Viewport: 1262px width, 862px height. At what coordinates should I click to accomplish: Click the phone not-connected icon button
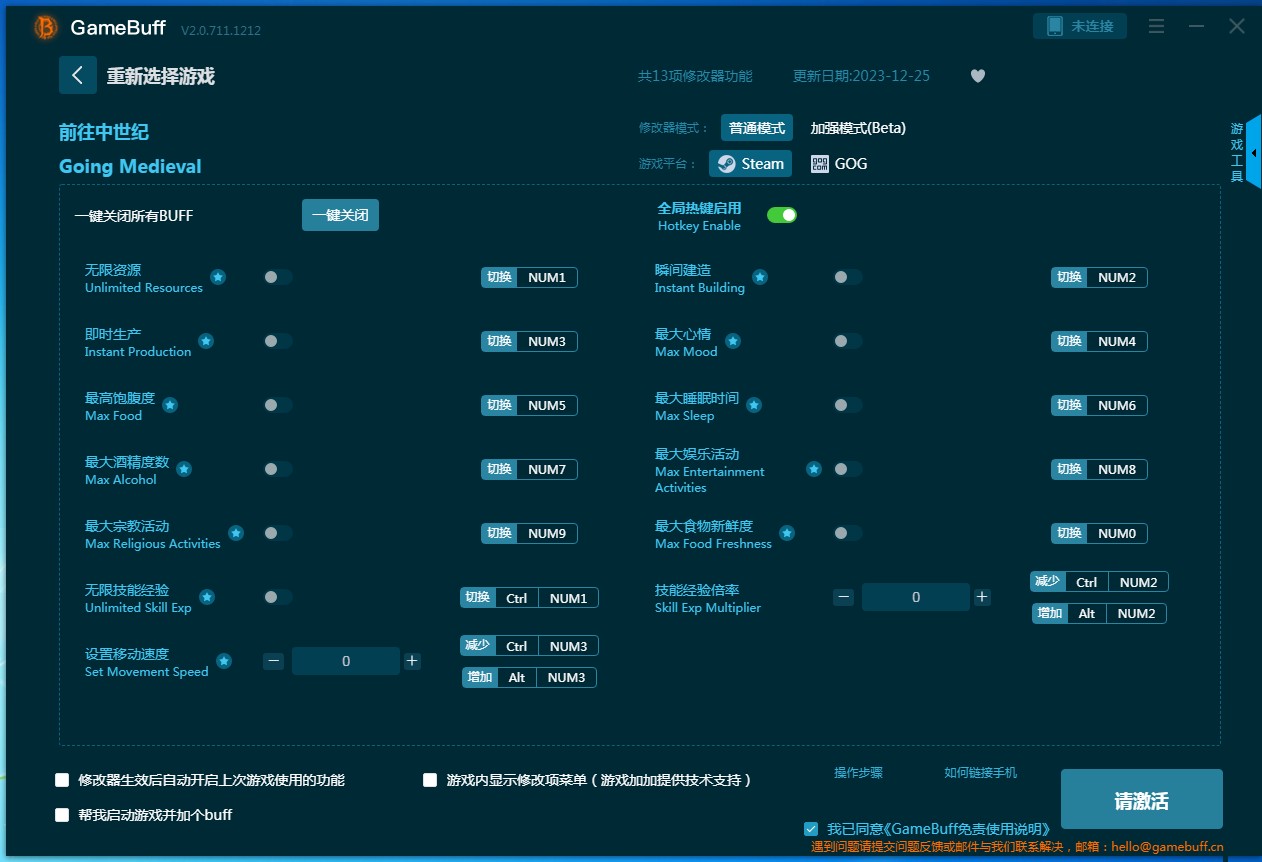[1079, 26]
